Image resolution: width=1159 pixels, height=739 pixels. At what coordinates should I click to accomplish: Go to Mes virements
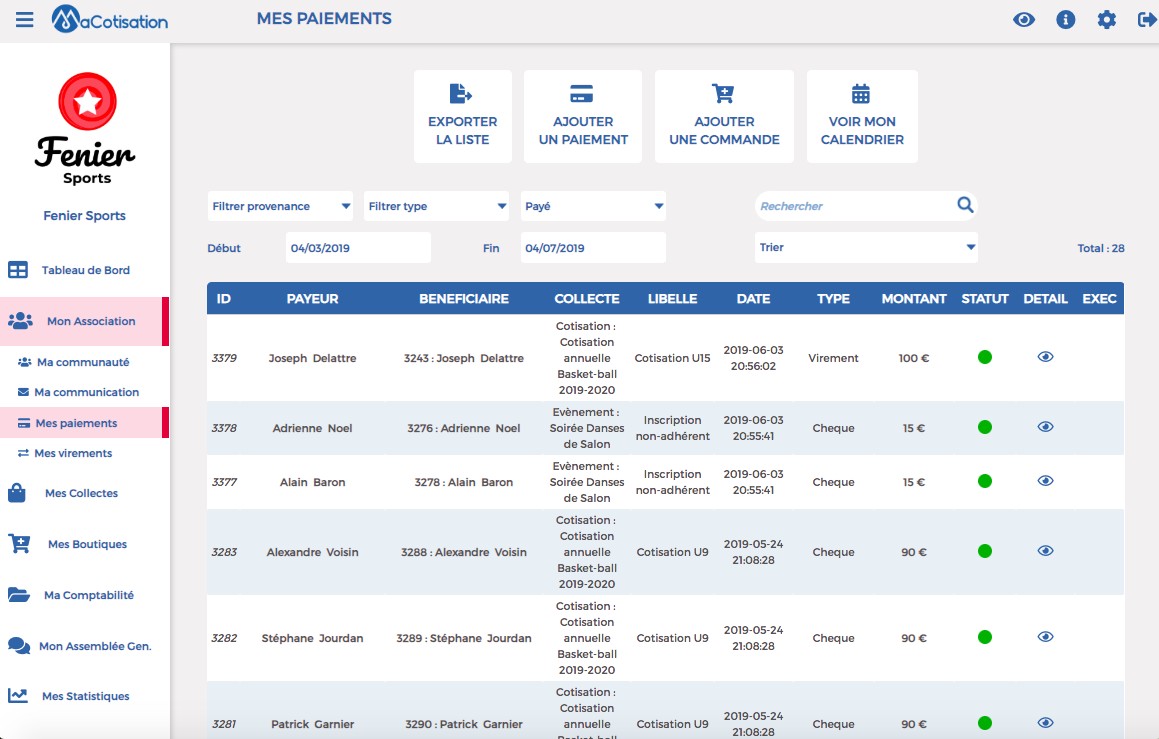(x=73, y=453)
